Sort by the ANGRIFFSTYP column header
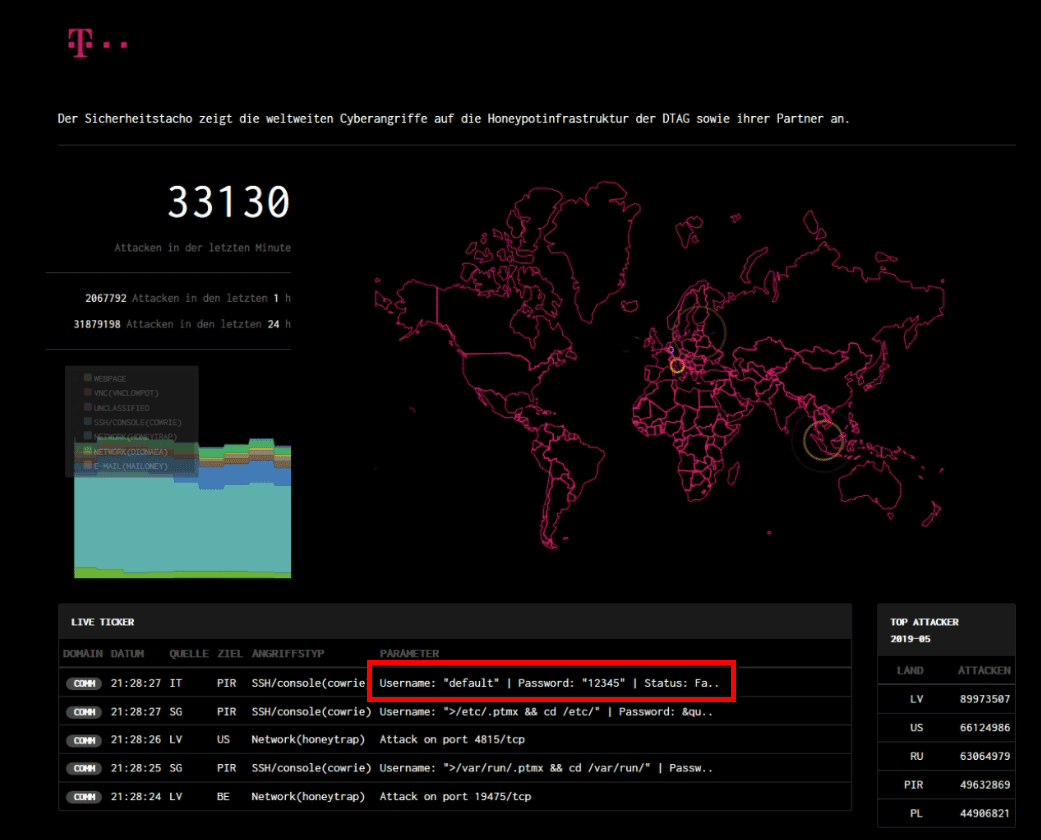This screenshot has height=840, width=1041. click(288, 653)
